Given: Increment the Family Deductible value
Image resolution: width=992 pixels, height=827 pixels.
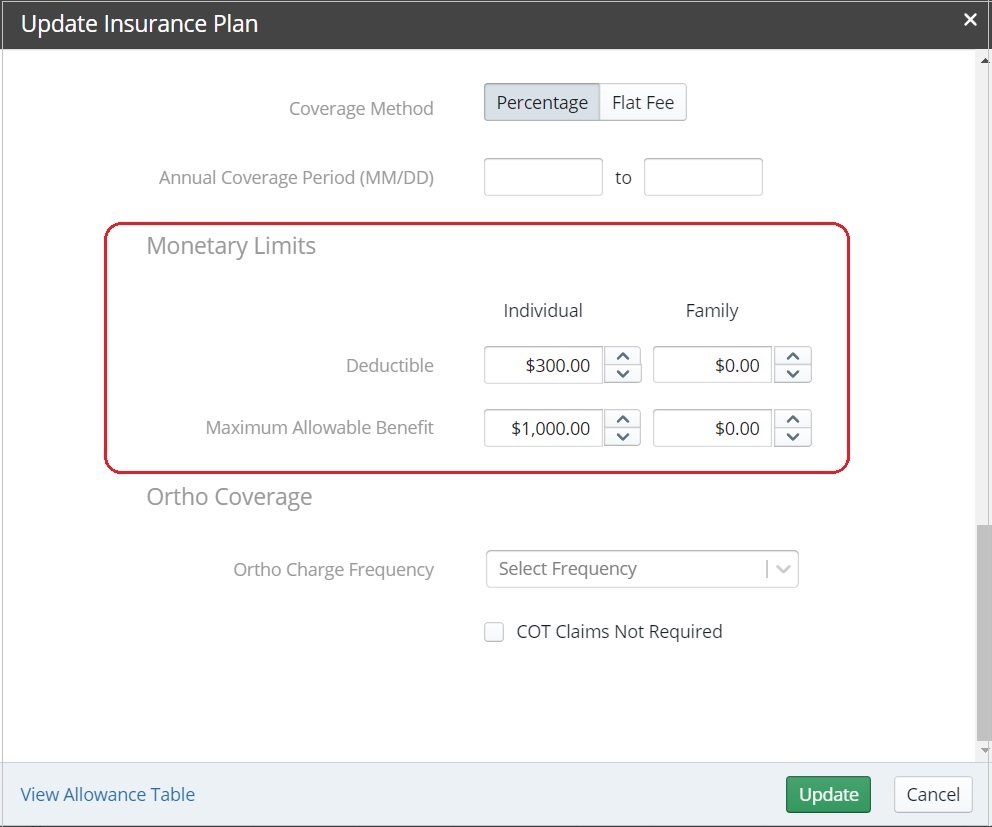Looking at the screenshot, I should pyautogui.click(x=792, y=358).
